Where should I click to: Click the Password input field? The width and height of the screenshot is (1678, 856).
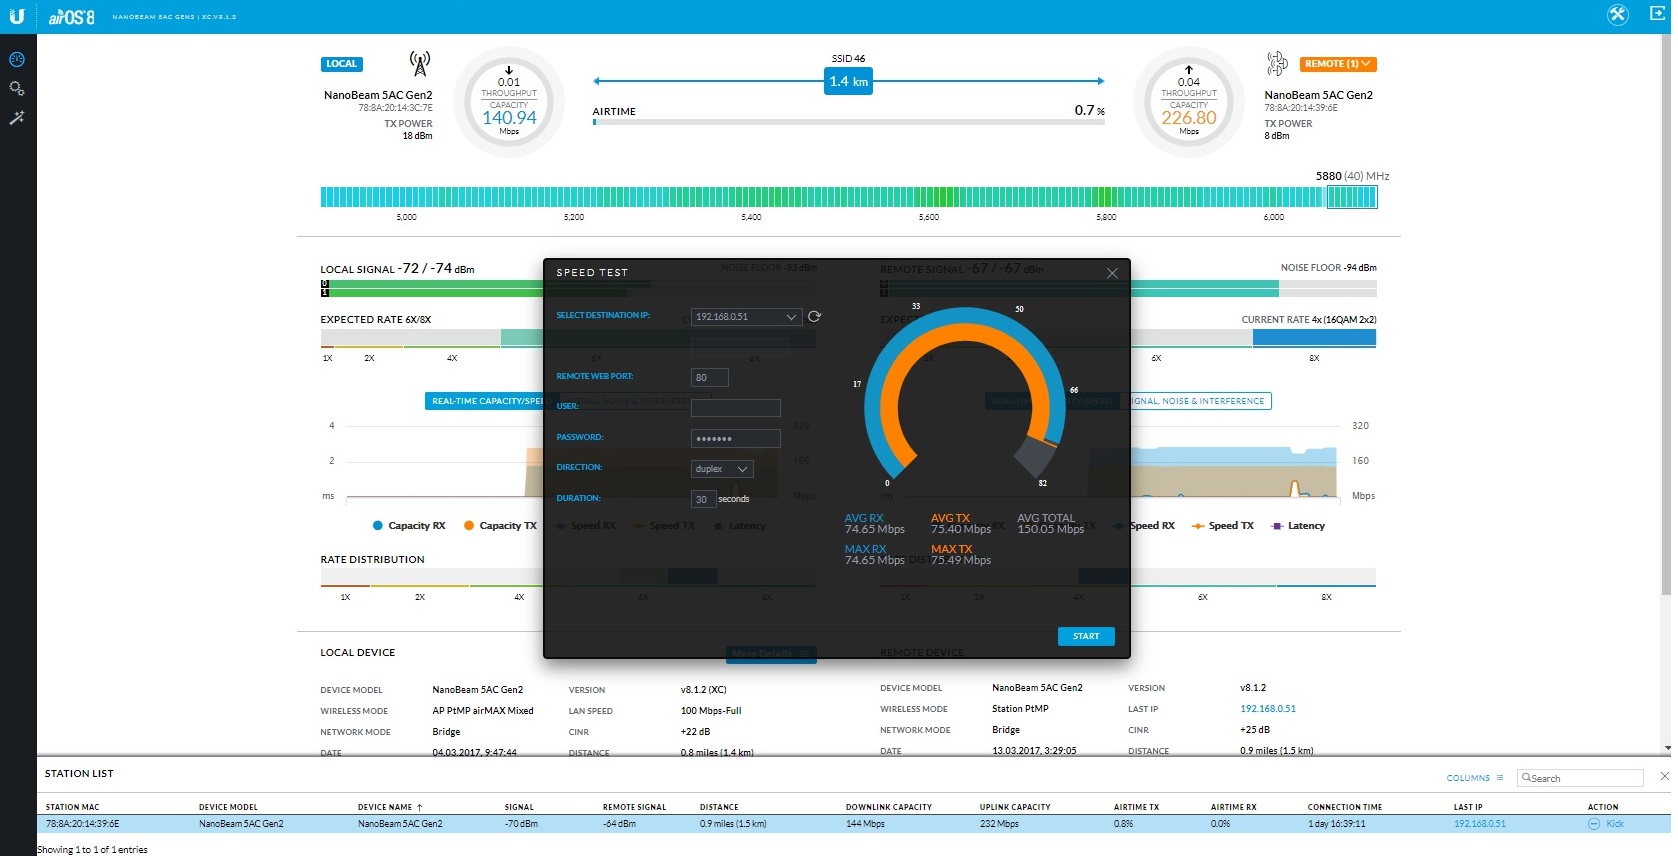tap(735, 438)
